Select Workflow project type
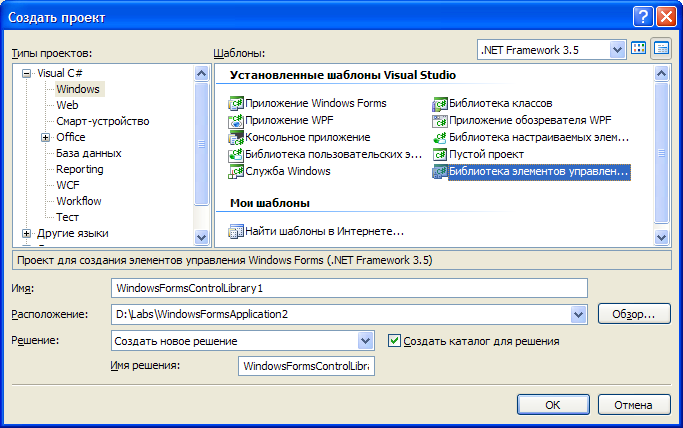 pos(79,201)
